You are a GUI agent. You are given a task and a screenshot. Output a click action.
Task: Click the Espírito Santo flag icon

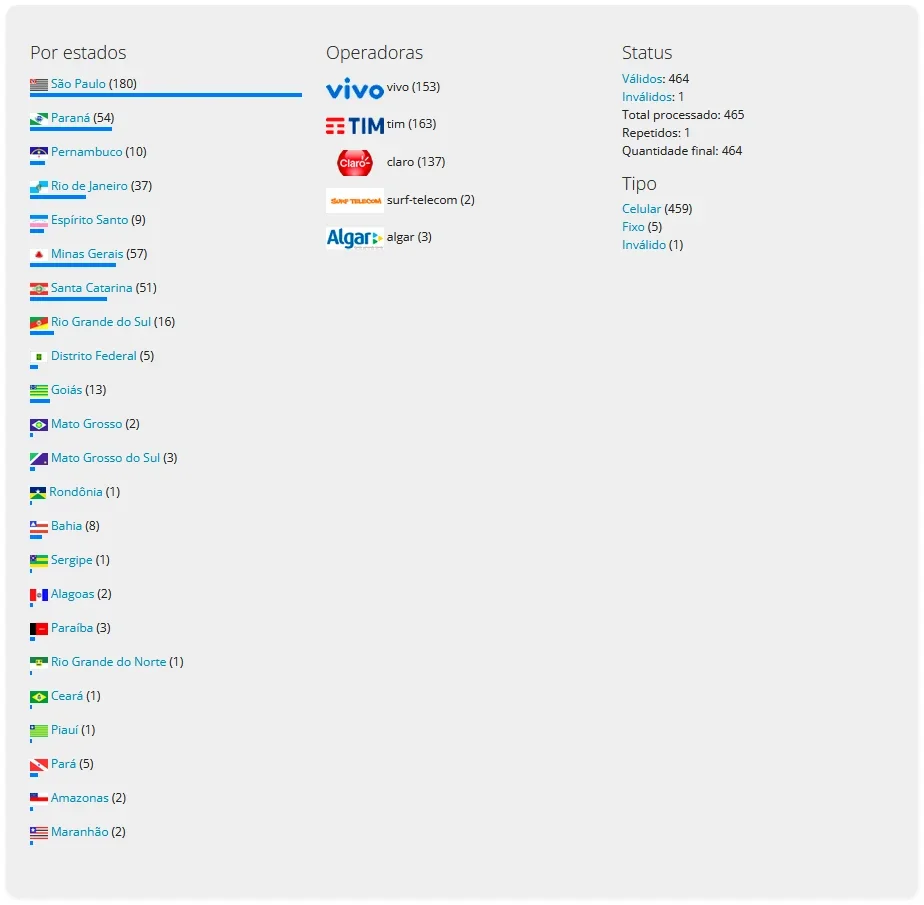[x=39, y=222]
